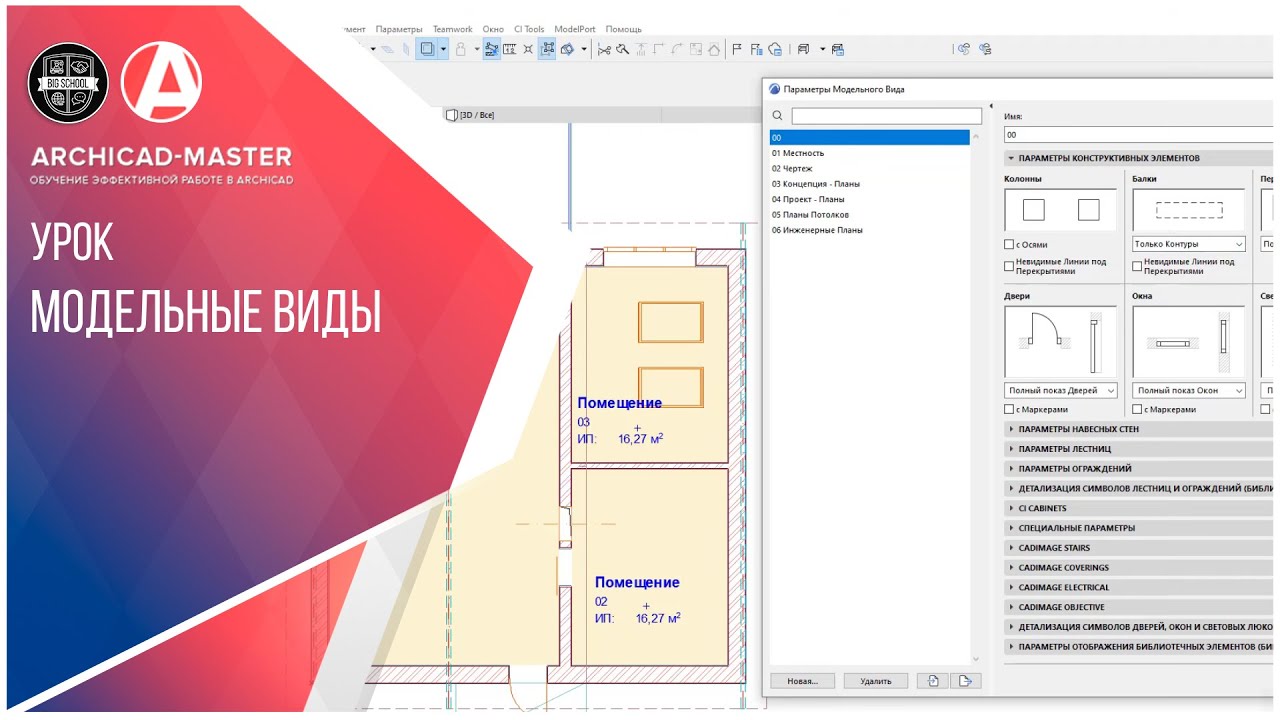
Task: Toggle the highlighted guide lines toolbar icon
Action: pyautogui.click(x=491, y=48)
